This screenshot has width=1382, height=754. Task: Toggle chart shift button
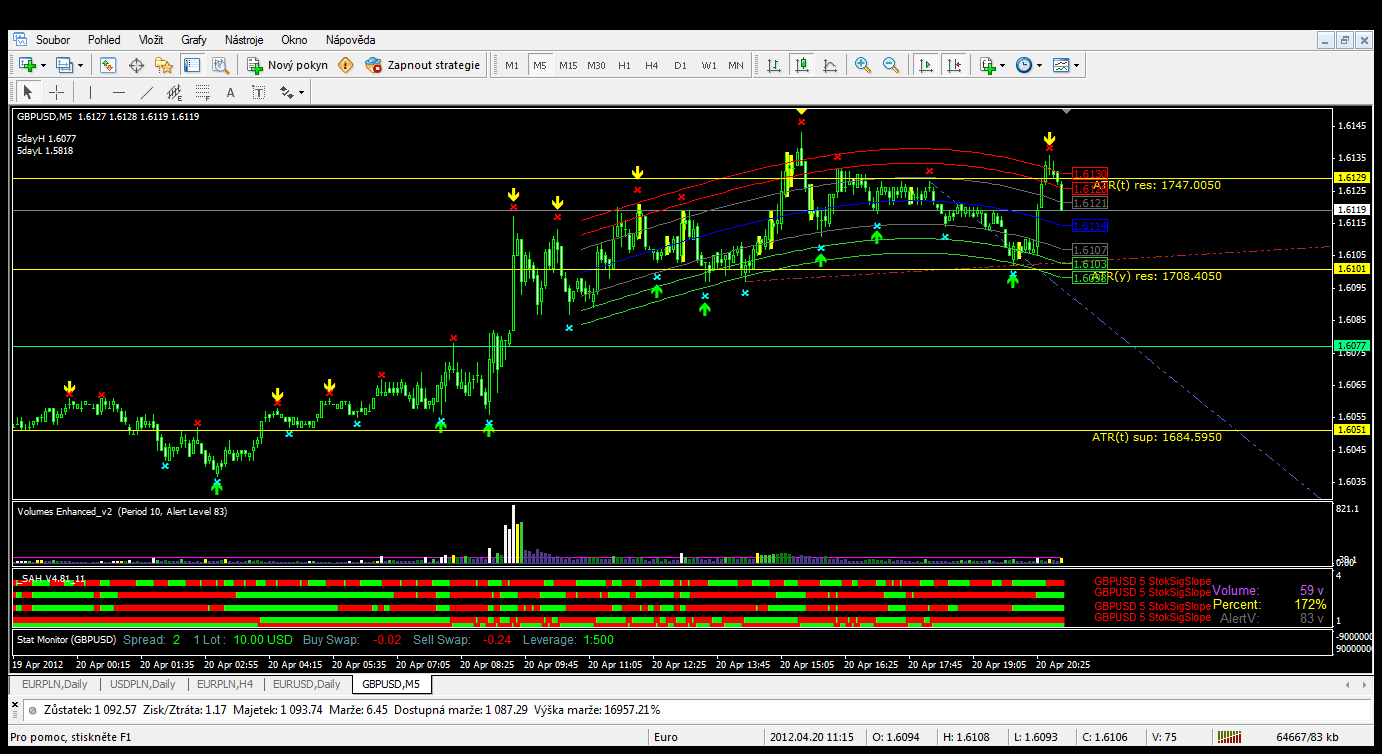[954, 65]
